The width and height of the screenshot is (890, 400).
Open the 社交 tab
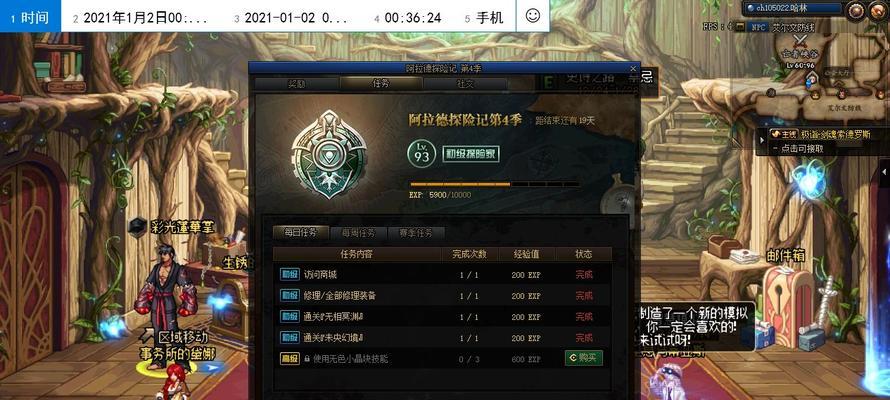pos(465,83)
